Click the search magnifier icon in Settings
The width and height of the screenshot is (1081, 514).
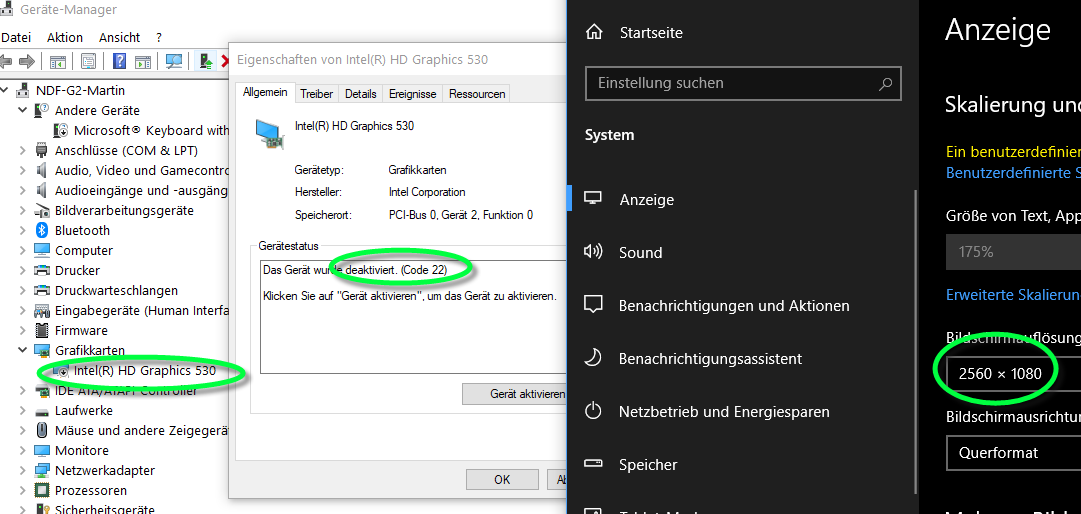(x=886, y=84)
